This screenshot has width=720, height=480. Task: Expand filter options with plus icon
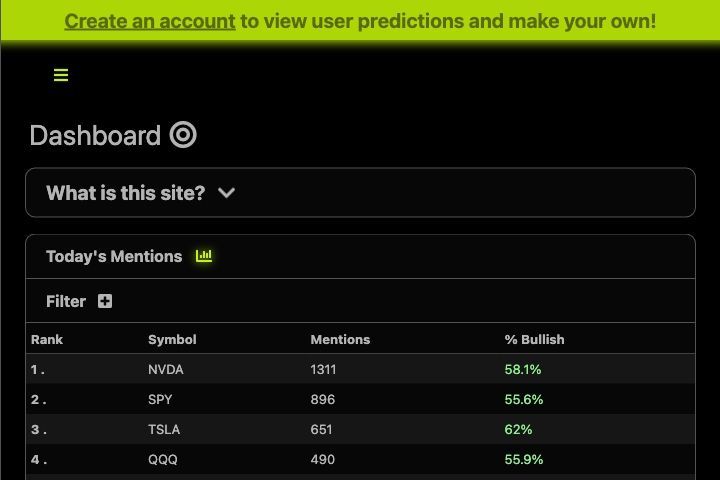(x=105, y=301)
